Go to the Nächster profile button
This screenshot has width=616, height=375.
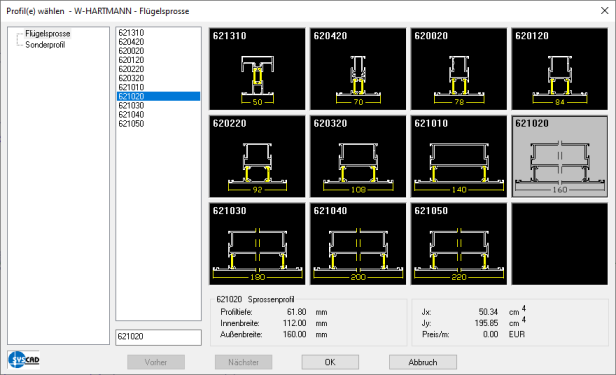pyautogui.click(x=244, y=362)
